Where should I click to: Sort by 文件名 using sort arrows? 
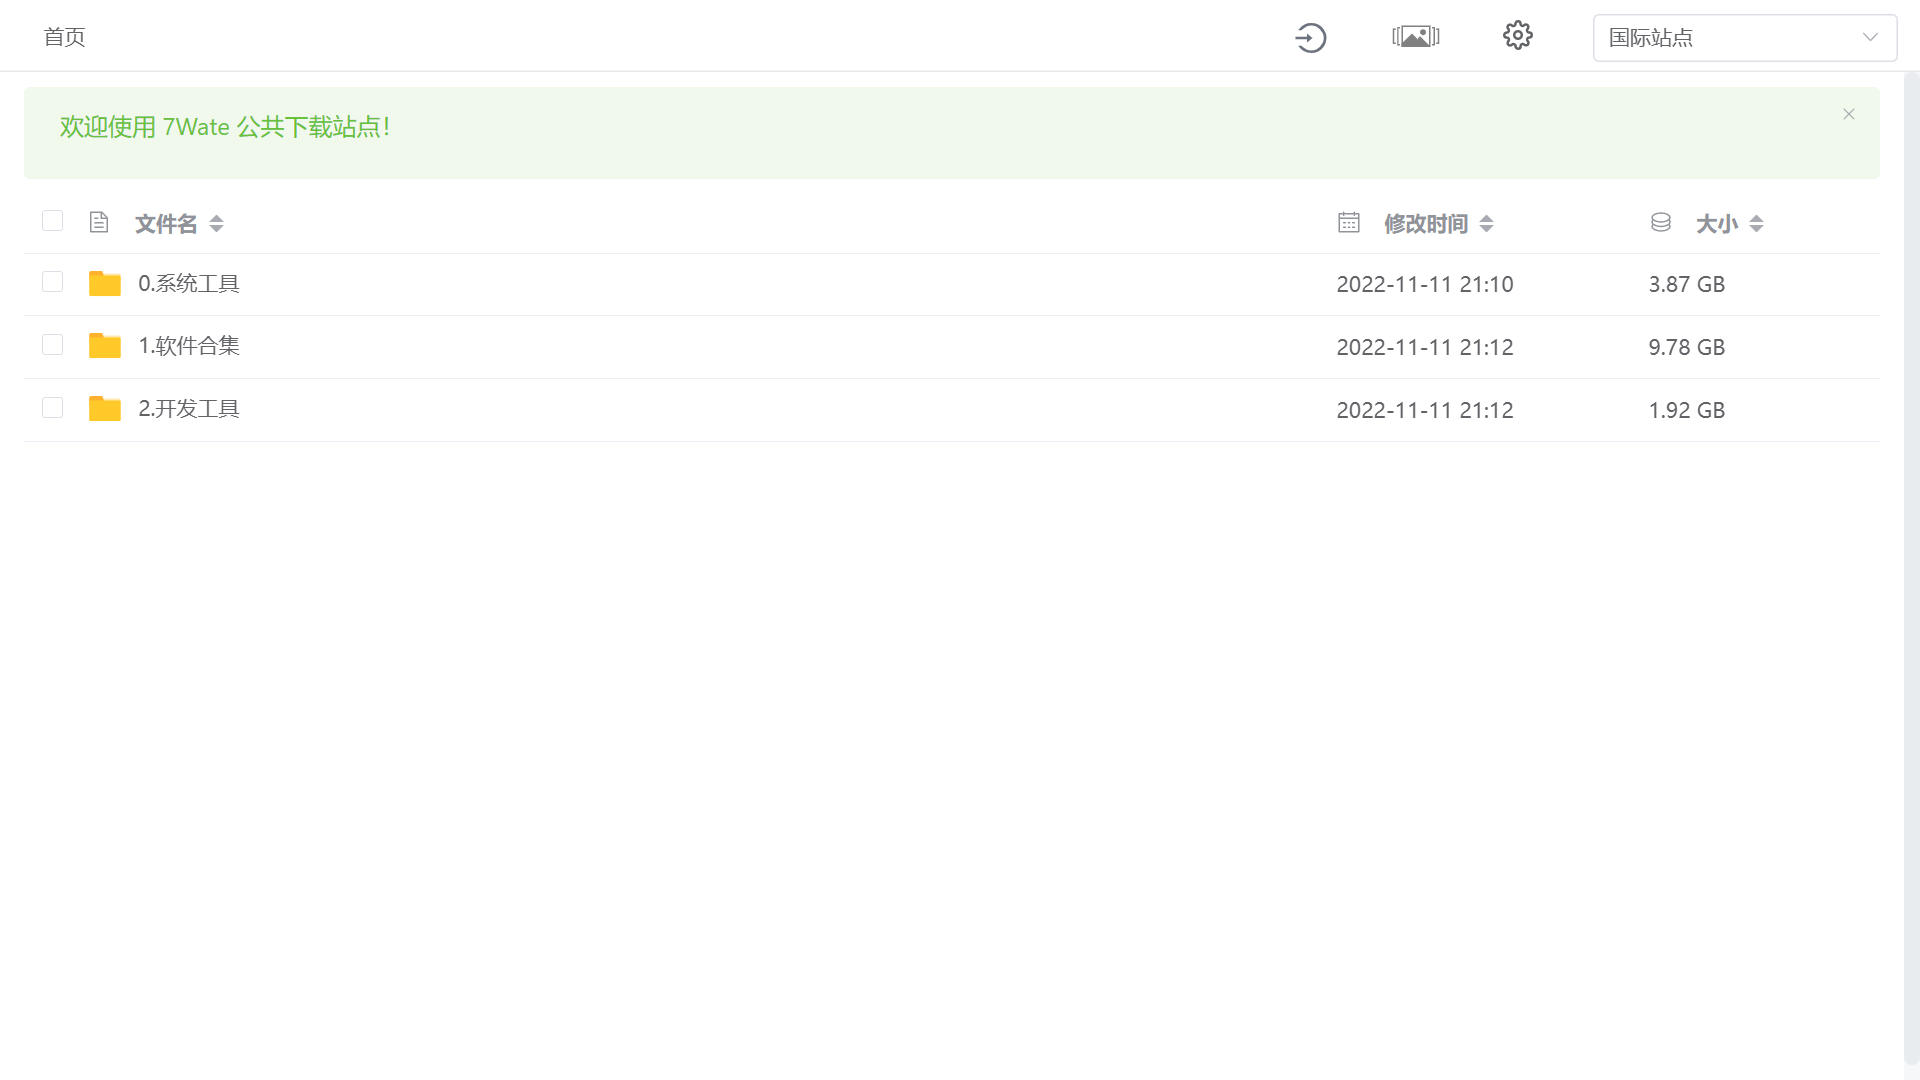(216, 224)
